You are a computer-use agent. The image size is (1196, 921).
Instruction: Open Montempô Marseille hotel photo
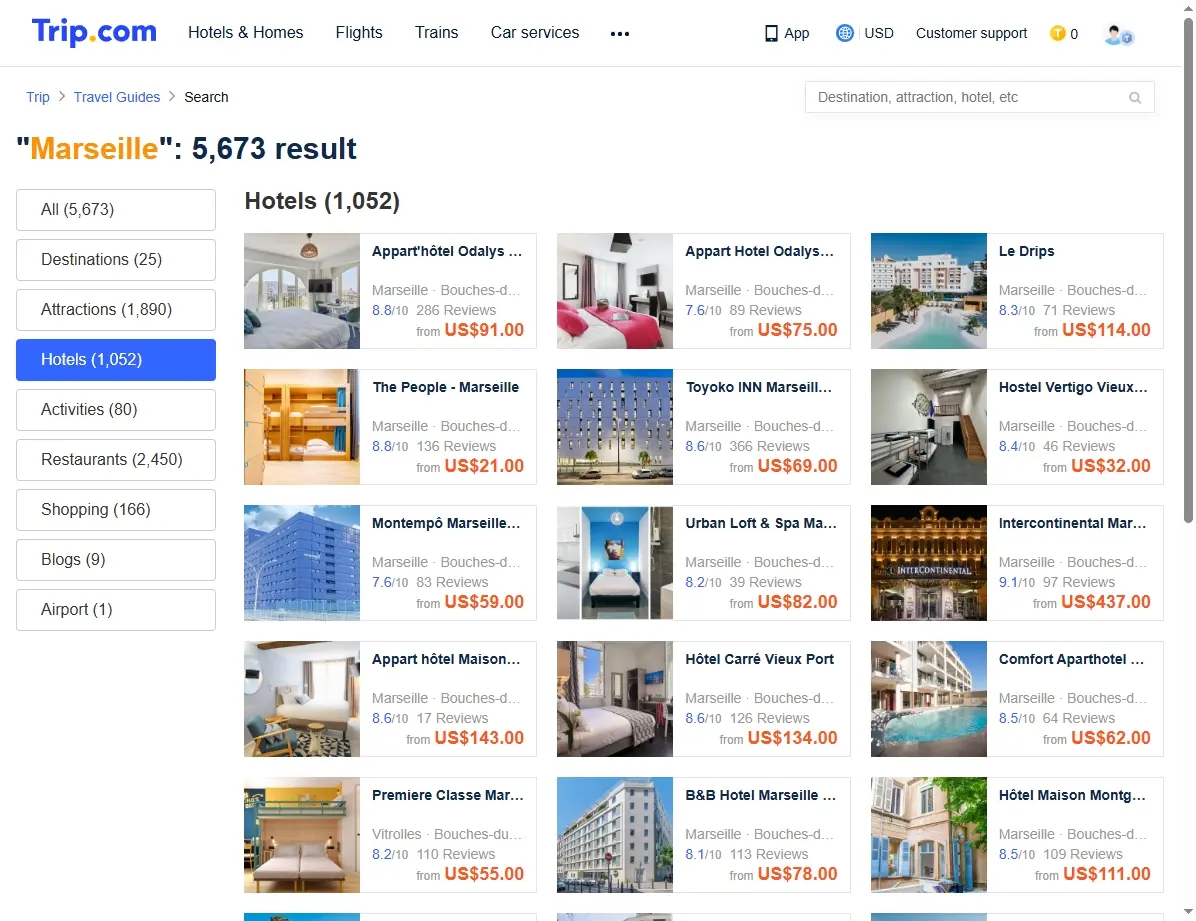tap(302, 562)
